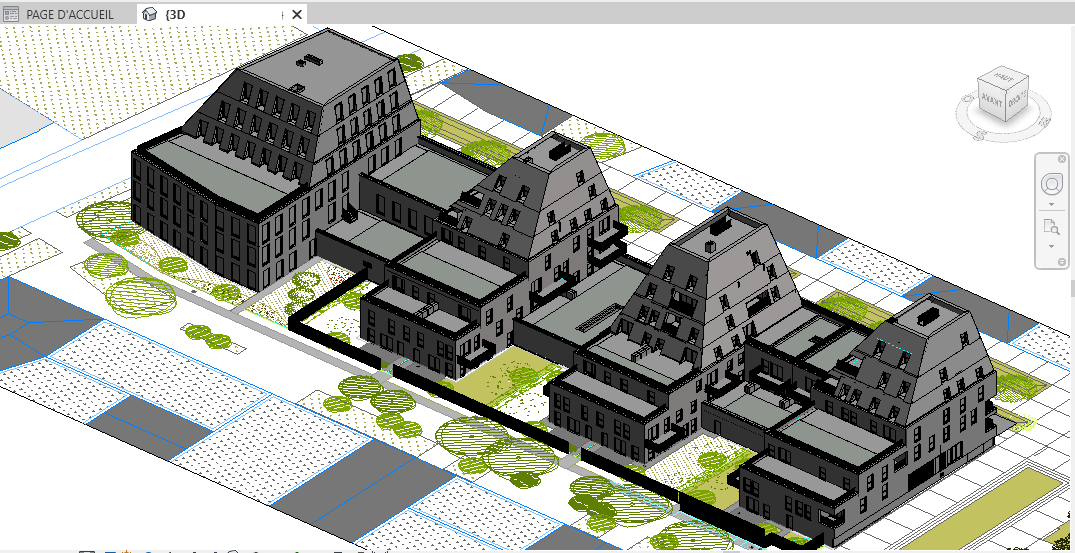Click the 3D house icon on the {3D tab
The height and width of the screenshot is (553, 1075).
point(150,14)
